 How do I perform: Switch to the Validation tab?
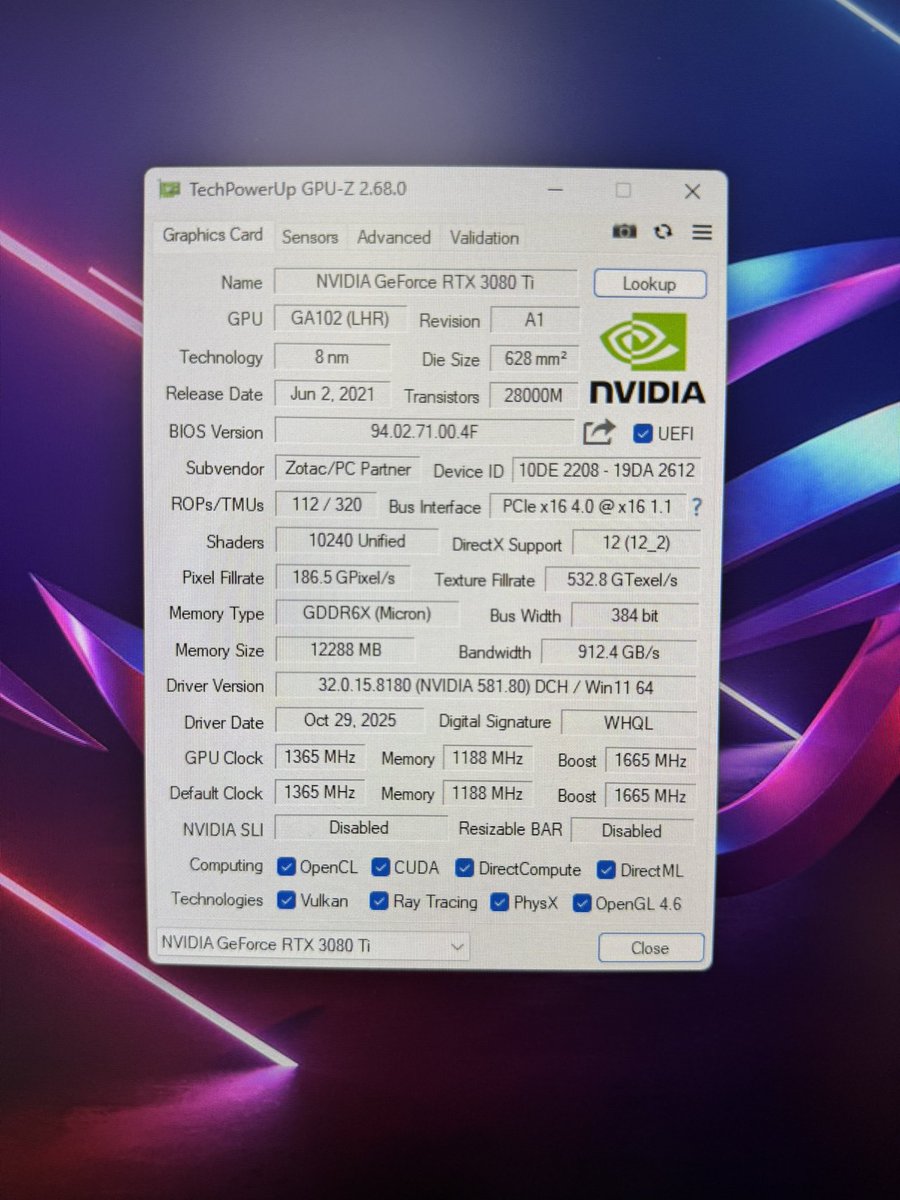click(484, 238)
